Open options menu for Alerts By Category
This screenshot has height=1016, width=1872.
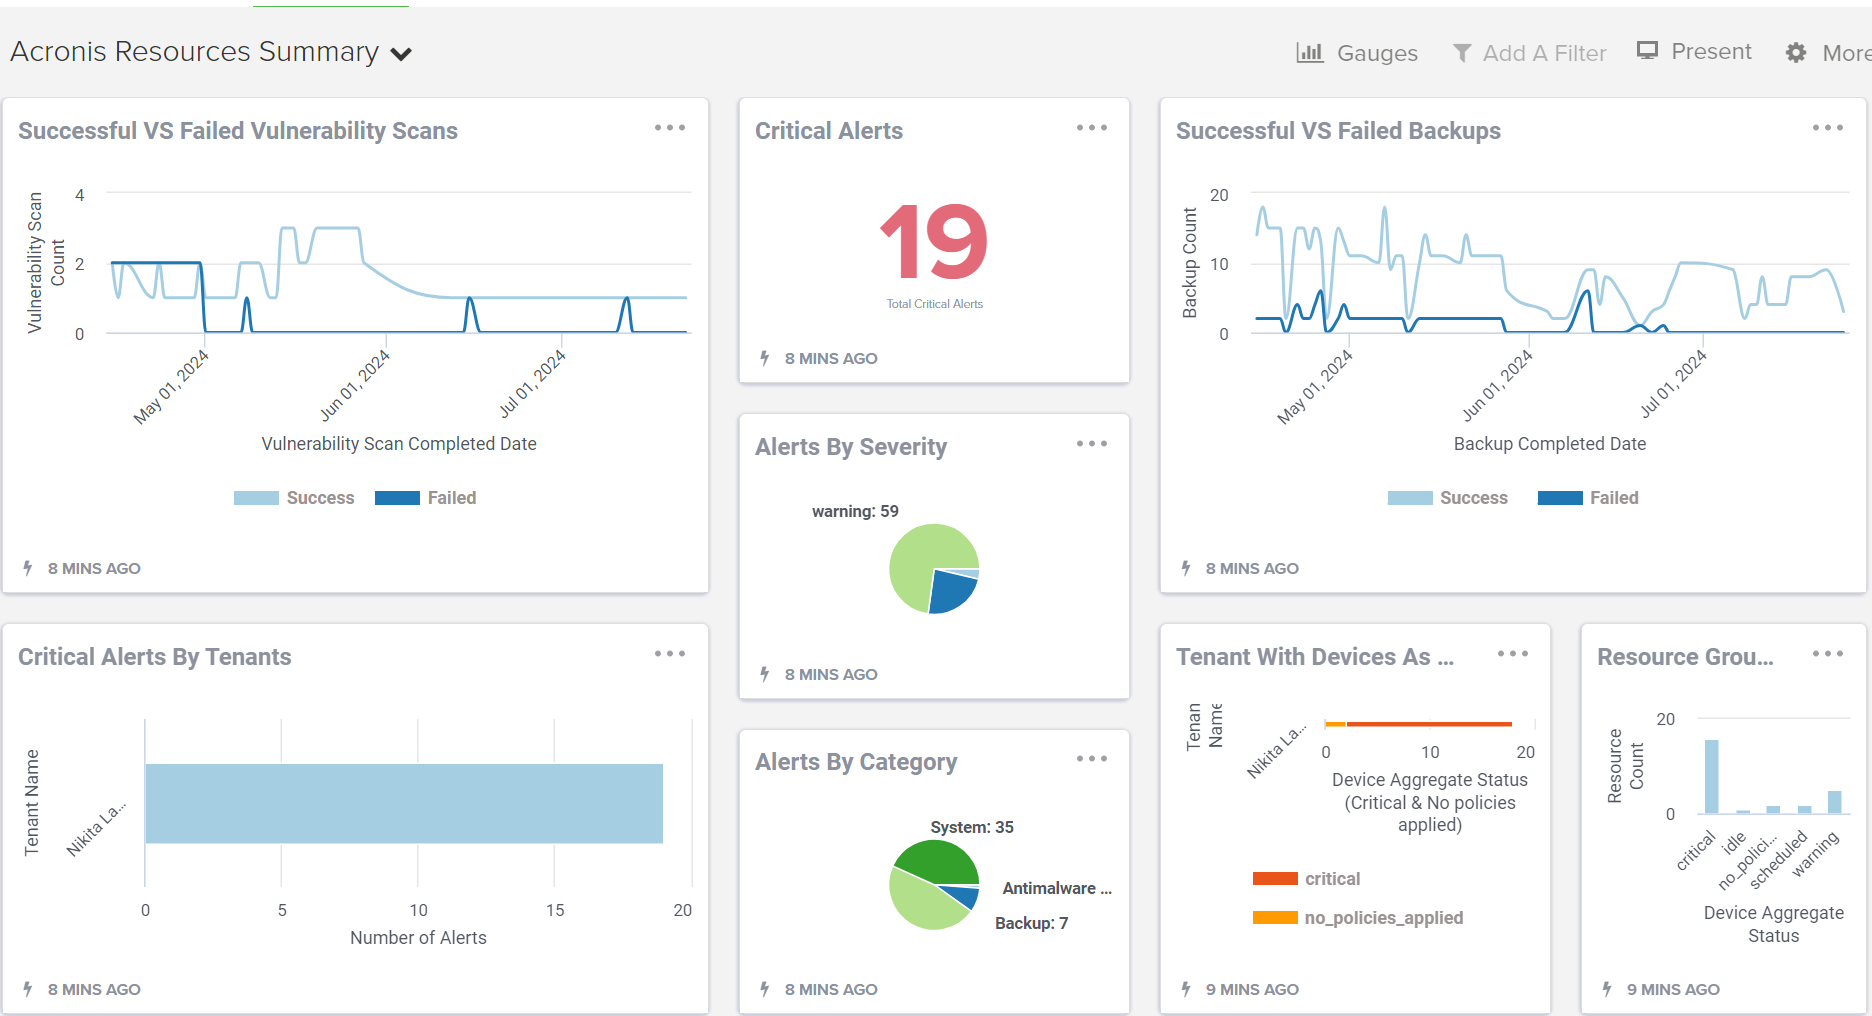1092,759
